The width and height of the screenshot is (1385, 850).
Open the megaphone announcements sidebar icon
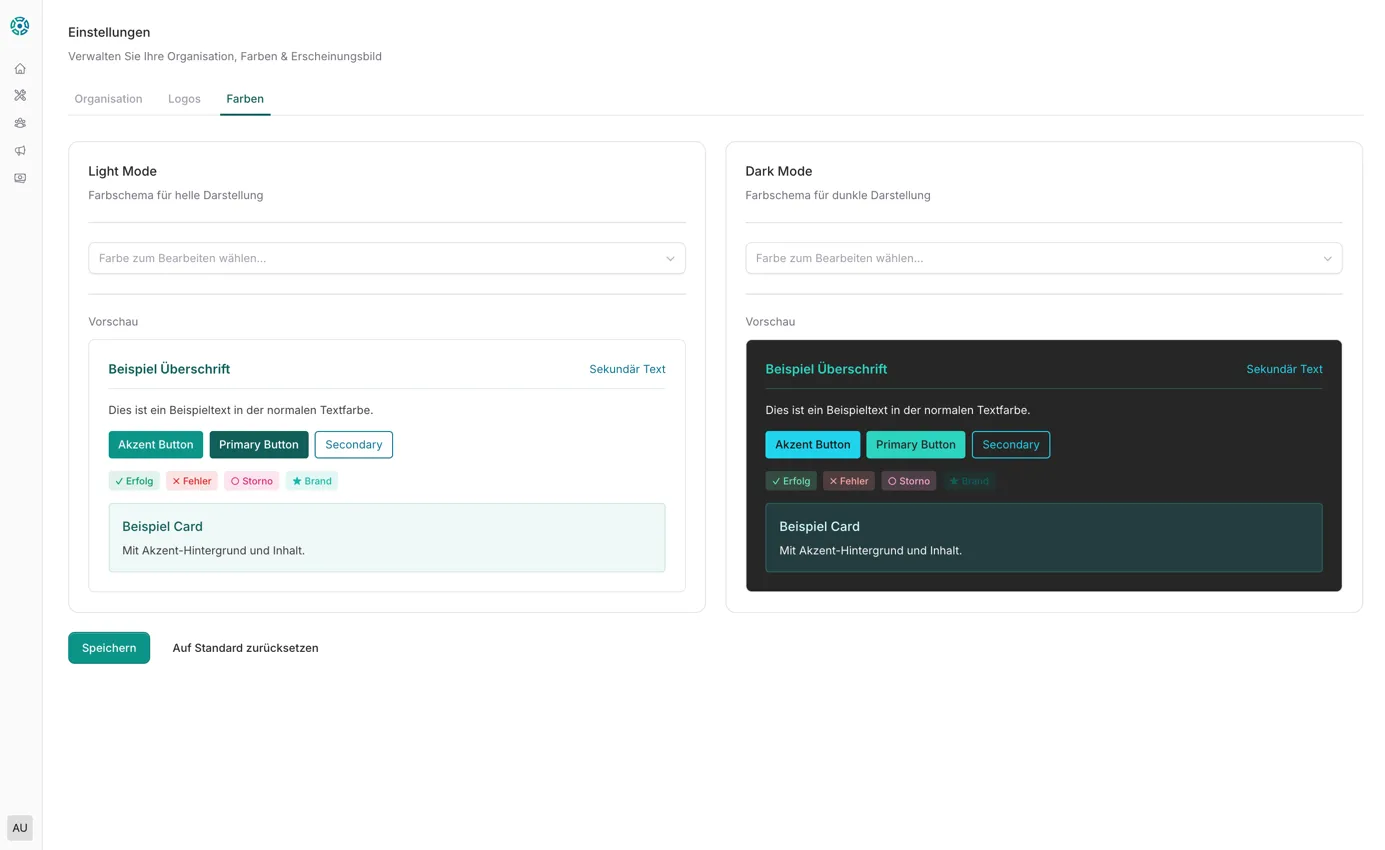pos(20,151)
